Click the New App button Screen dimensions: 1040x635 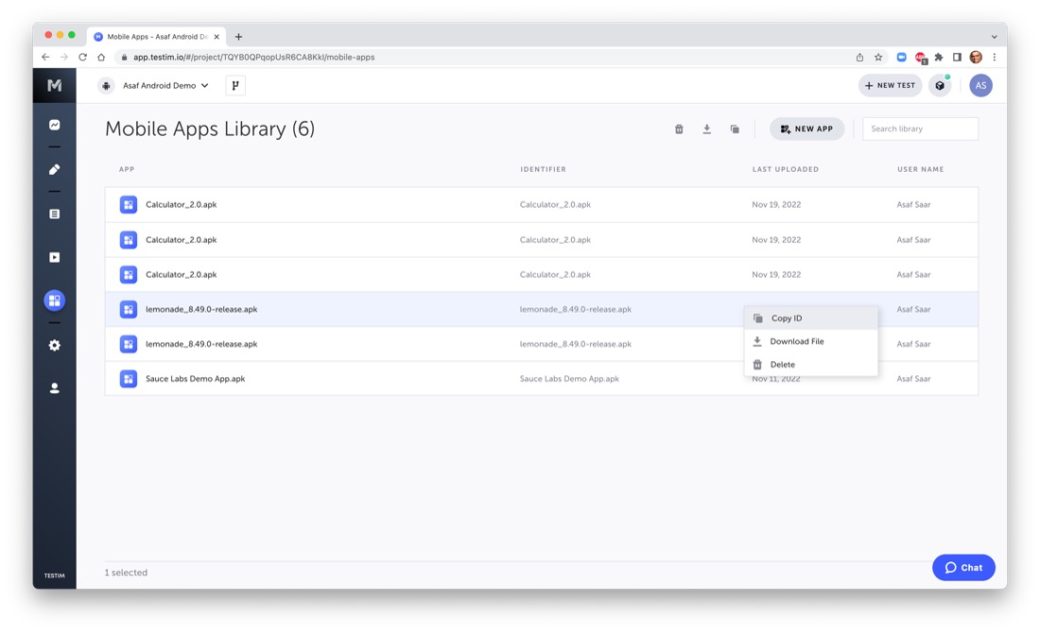pyautogui.click(x=806, y=128)
